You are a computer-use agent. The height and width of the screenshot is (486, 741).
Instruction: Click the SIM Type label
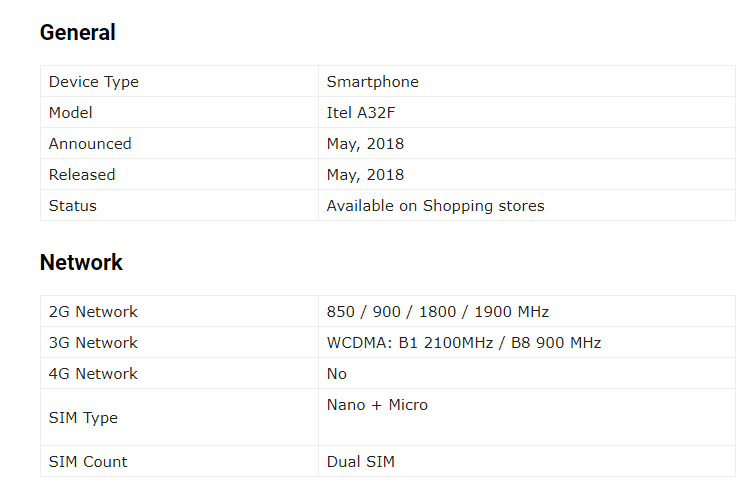pos(83,417)
